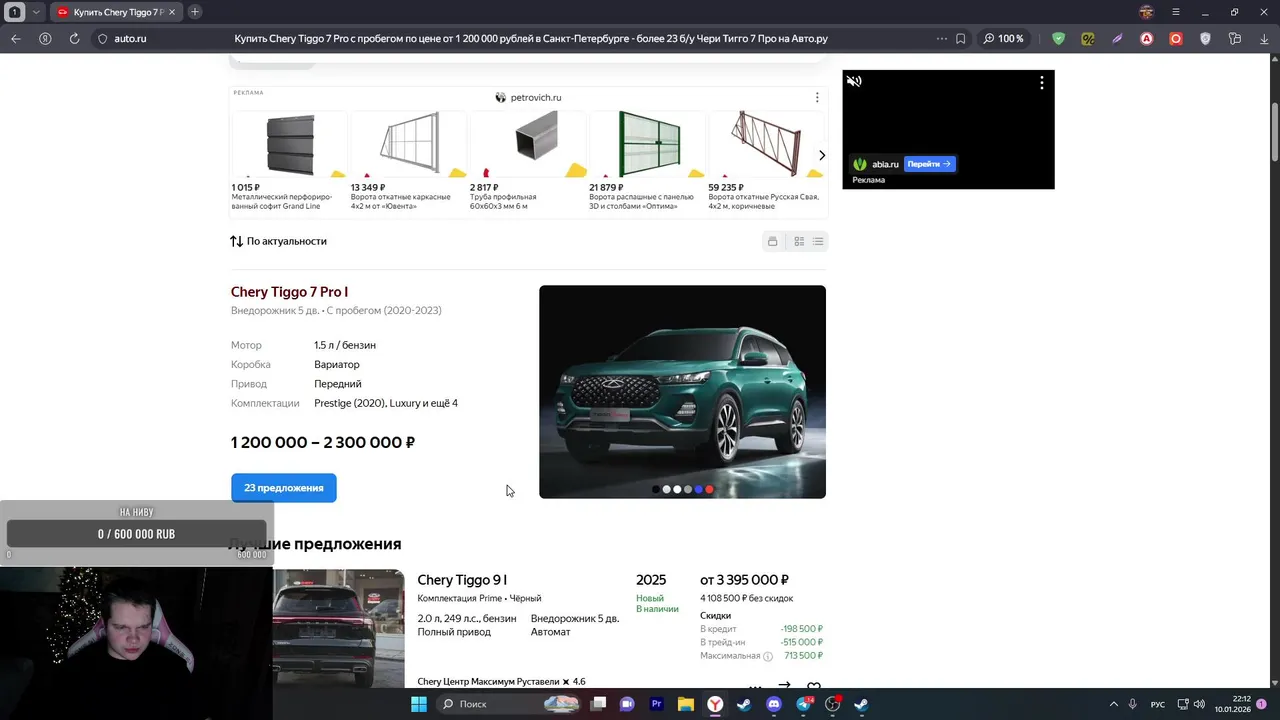The image size is (1280, 720).
Task: Switch to large card view icon
Action: [772, 241]
